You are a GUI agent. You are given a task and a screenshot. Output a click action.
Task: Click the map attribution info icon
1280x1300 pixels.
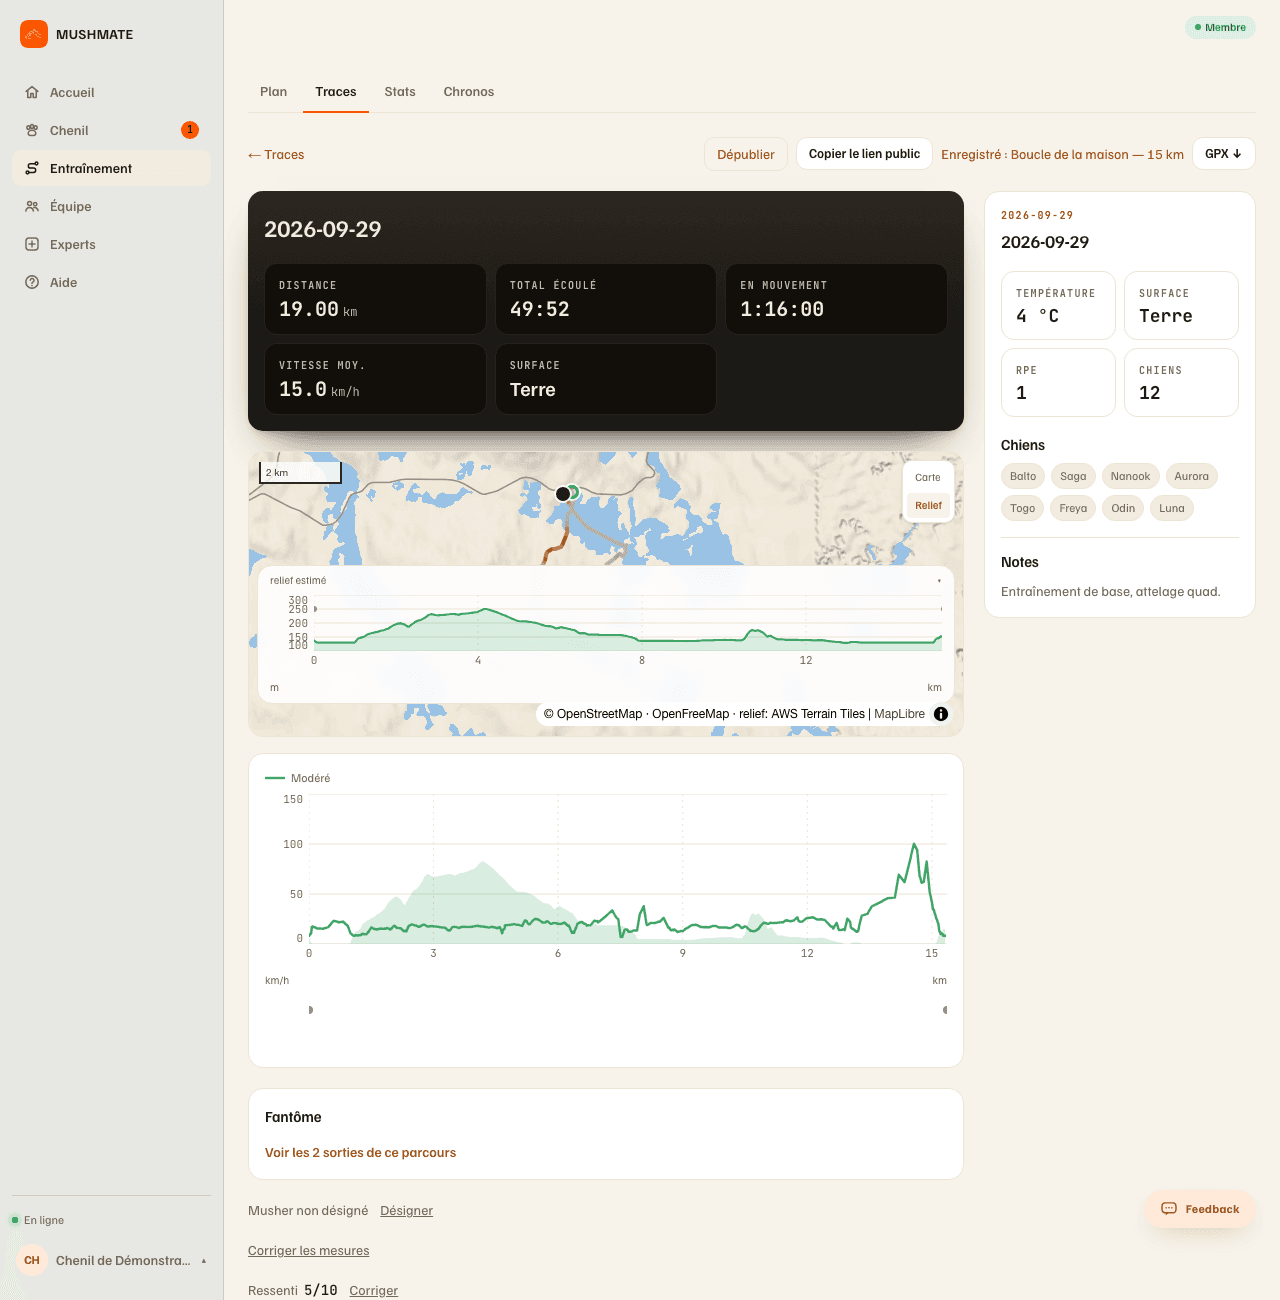tap(941, 714)
